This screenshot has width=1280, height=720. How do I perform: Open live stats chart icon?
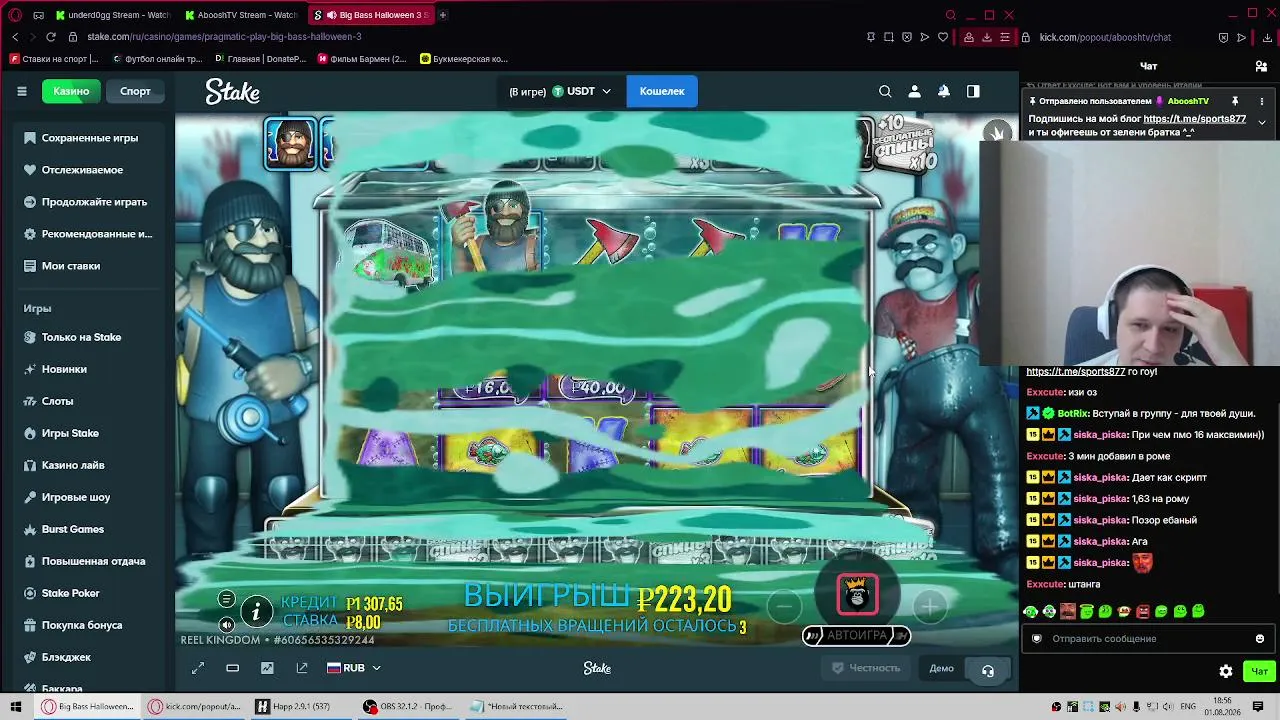[x=267, y=668]
